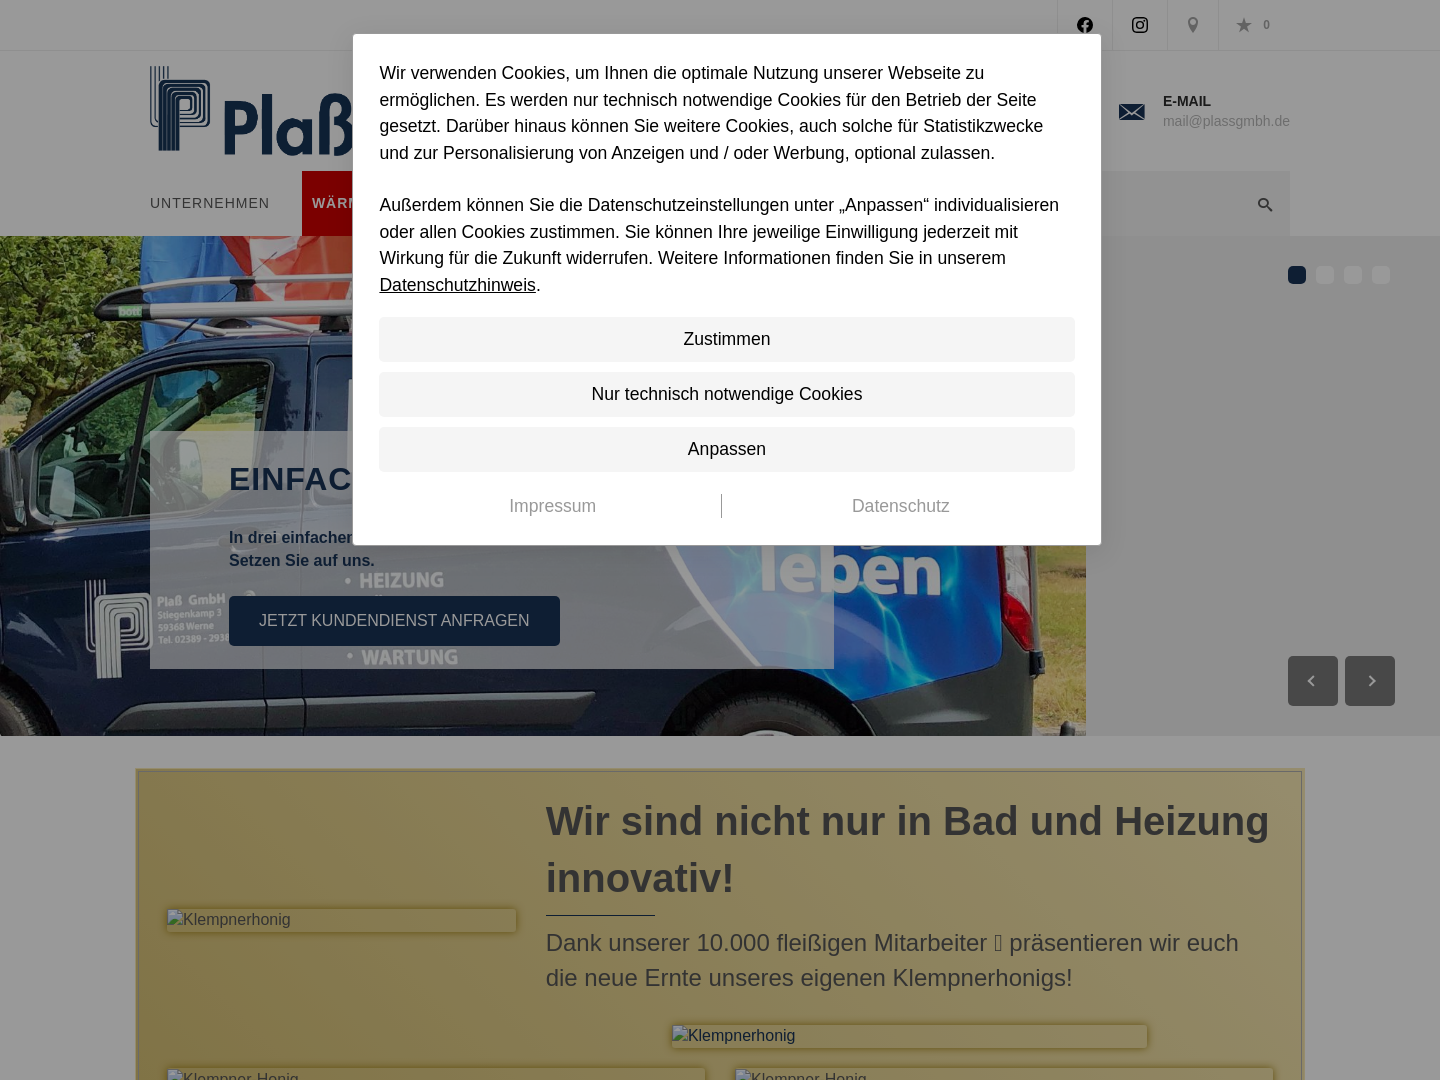Click the search magnifier icon
This screenshot has height=1080, width=1440.
(1265, 204)
